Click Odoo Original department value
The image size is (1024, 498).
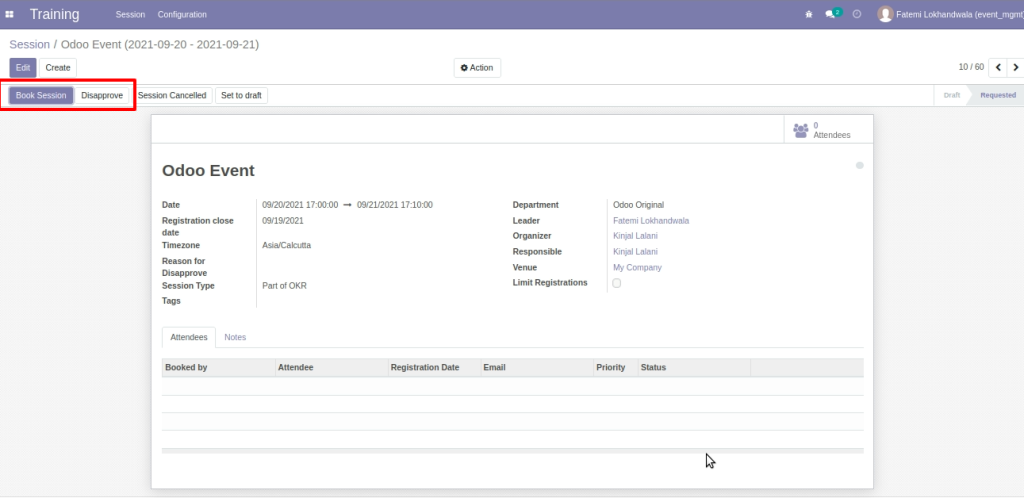[x=638, y=205]
